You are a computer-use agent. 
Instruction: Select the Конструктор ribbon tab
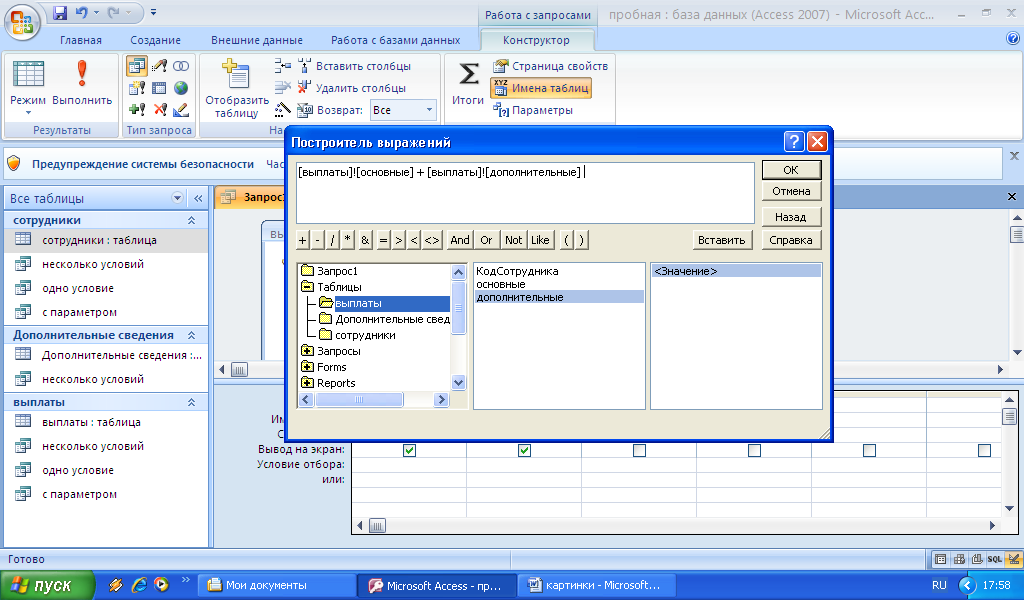pyautogui.click(x=536, y=40)
